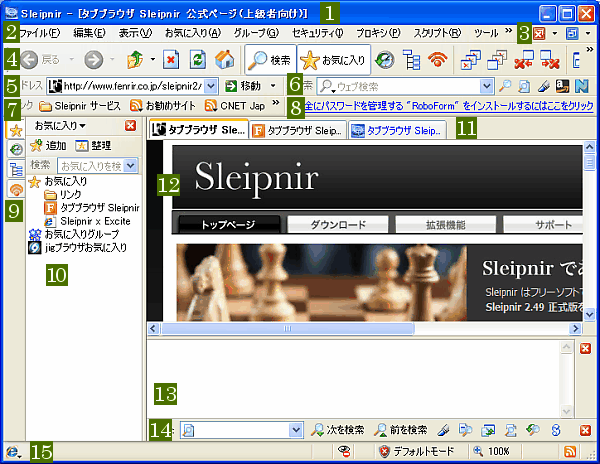Expand the menu bar overflow chevron
The image size is (600, 464).
508,31
